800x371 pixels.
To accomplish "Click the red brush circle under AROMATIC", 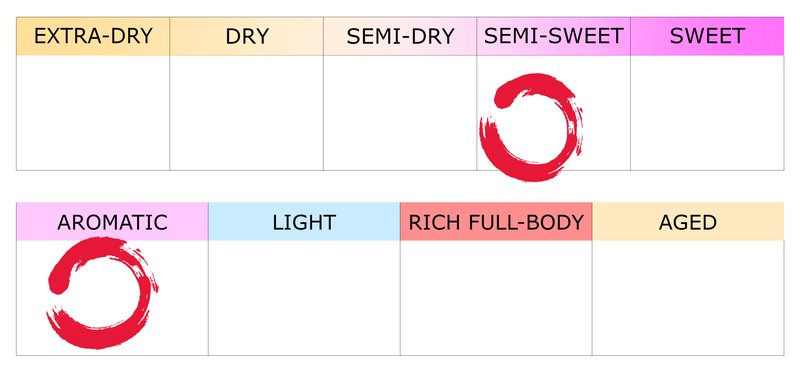I will pyautogui.click(x=102, y=293).
